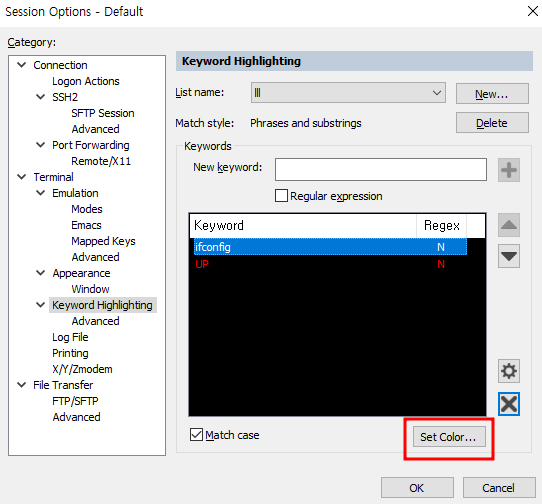
Task: Open the List name dropdown
Action: tap(348, 93)
